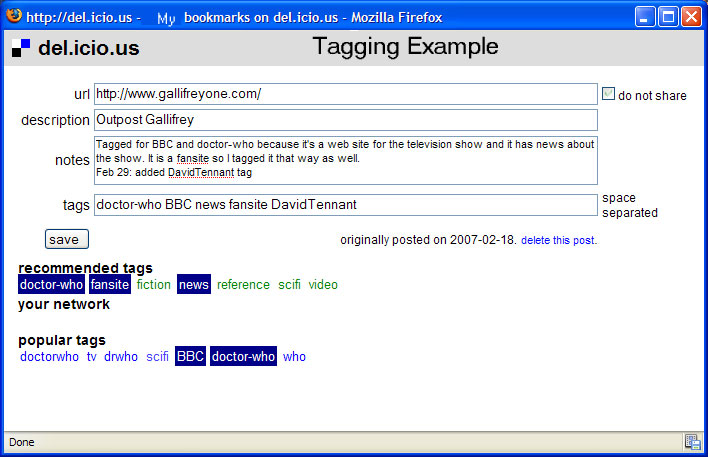Click the Tagging Example heading
Viewport: 708px width, 457px height.
pos(405,47)
